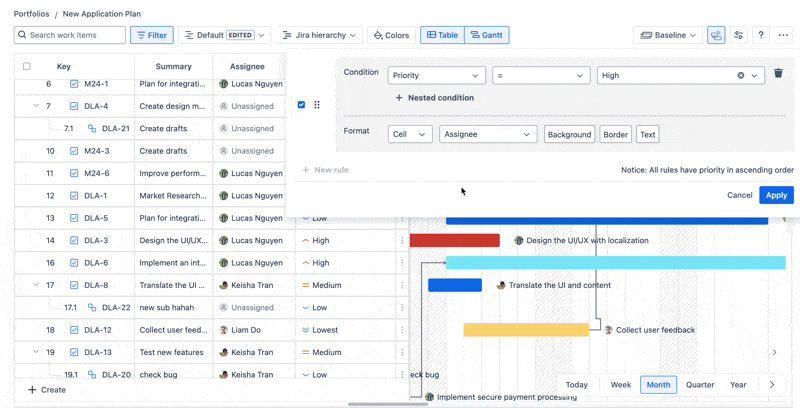The width and height of the screenshot is (800, 408).
Task: Open the Assignee format column dropdown
Action: tap(488, 134)
